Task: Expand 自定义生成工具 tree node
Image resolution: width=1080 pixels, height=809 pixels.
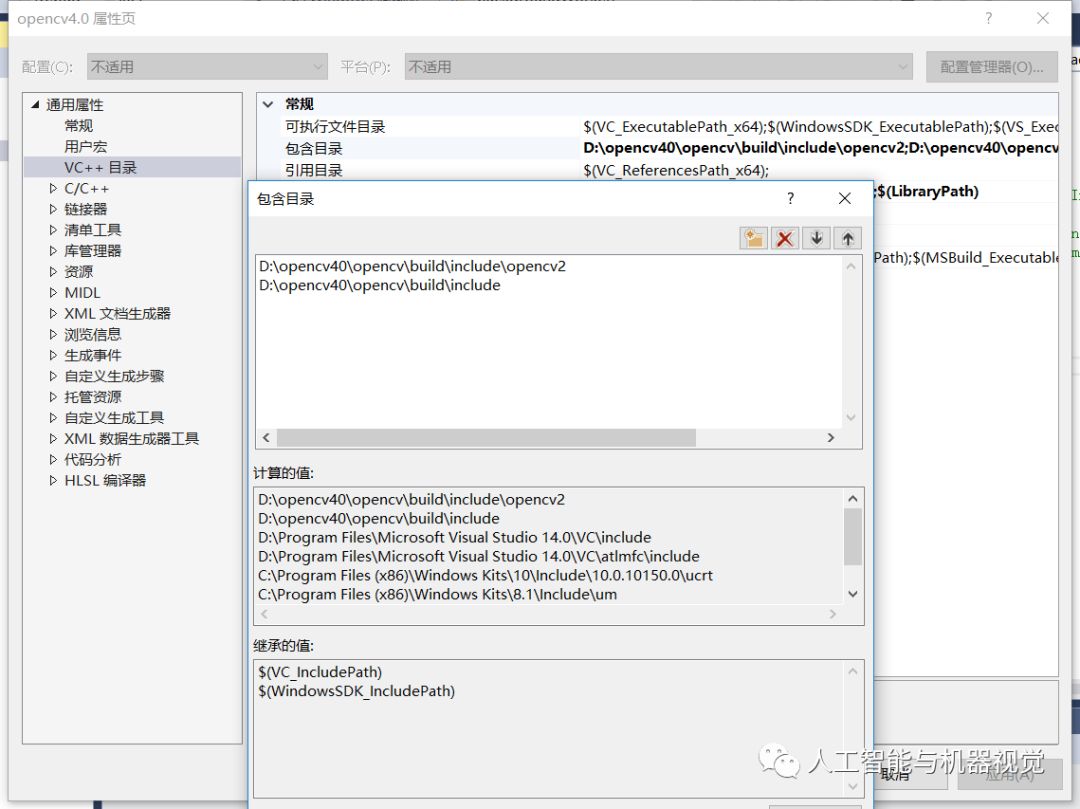Action: pos(53,417)
